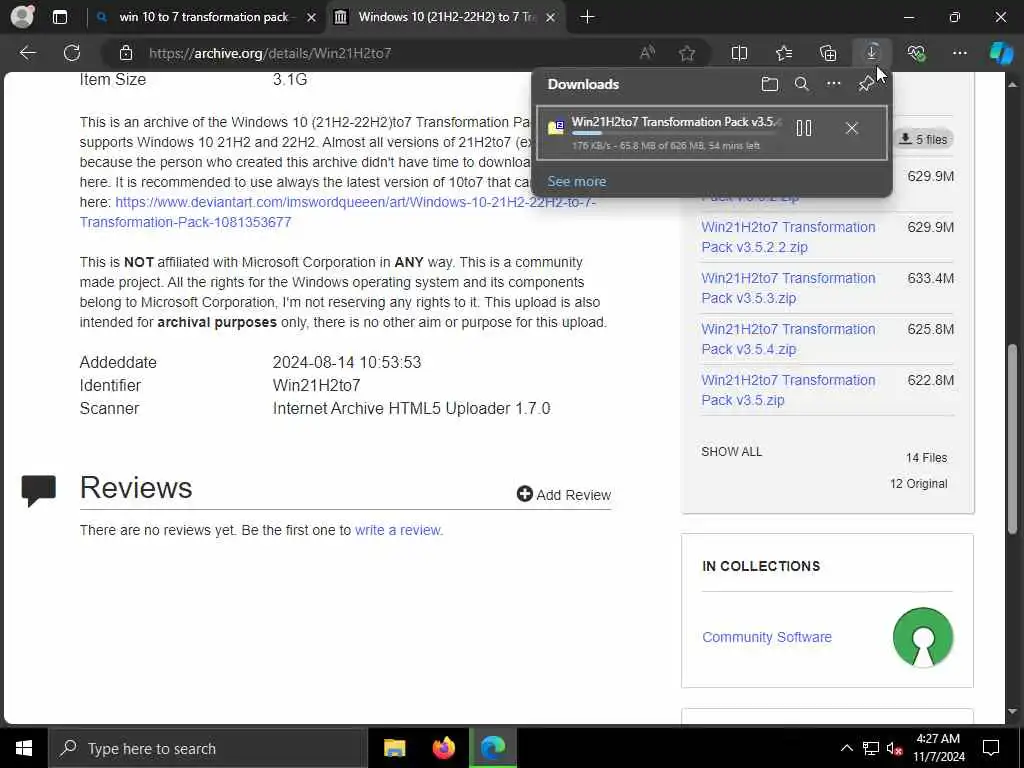Activate Read aloud icon in address bar
Viewport: 1024px width, 768px height.
(647, 53)
